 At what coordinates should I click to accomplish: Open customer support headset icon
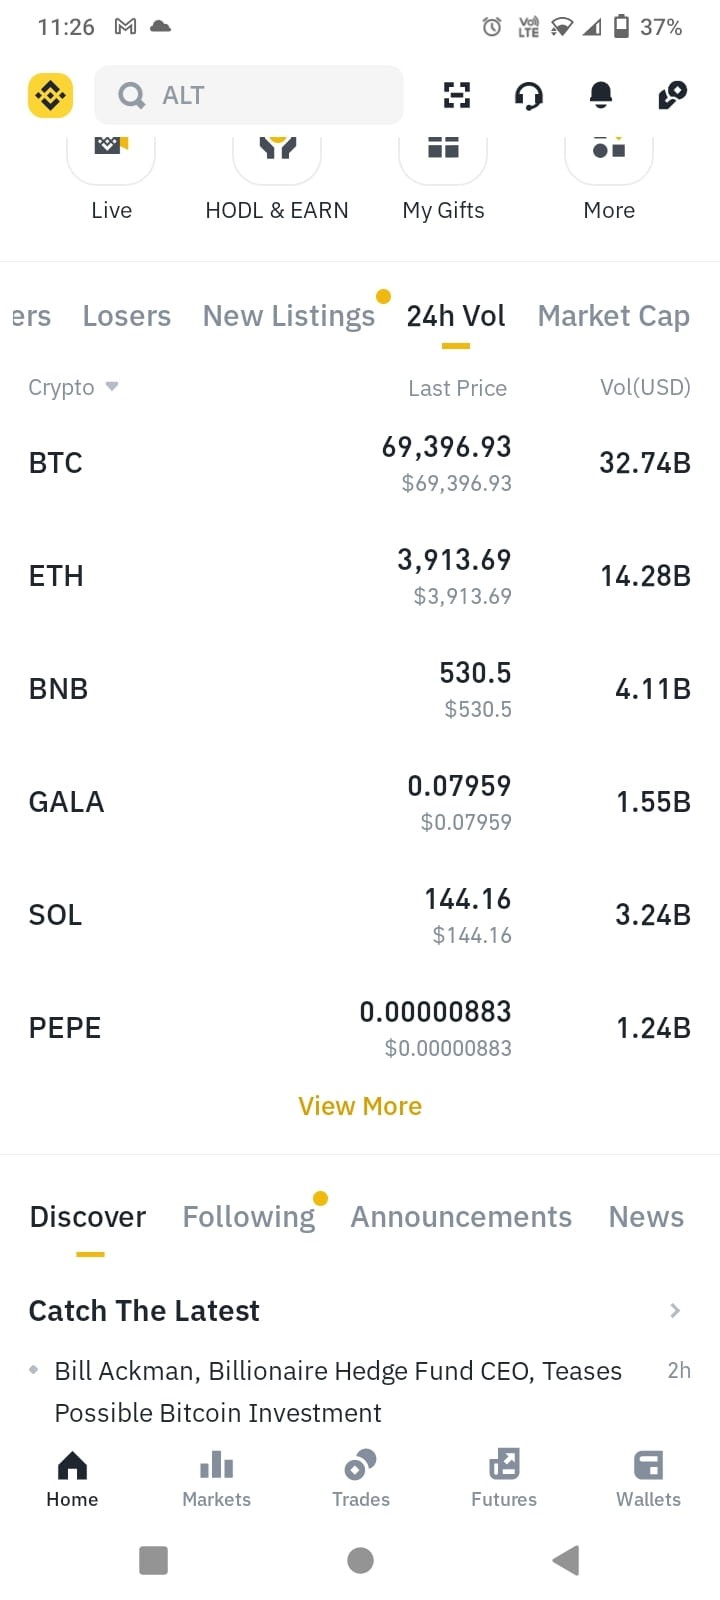coord(529,95)
